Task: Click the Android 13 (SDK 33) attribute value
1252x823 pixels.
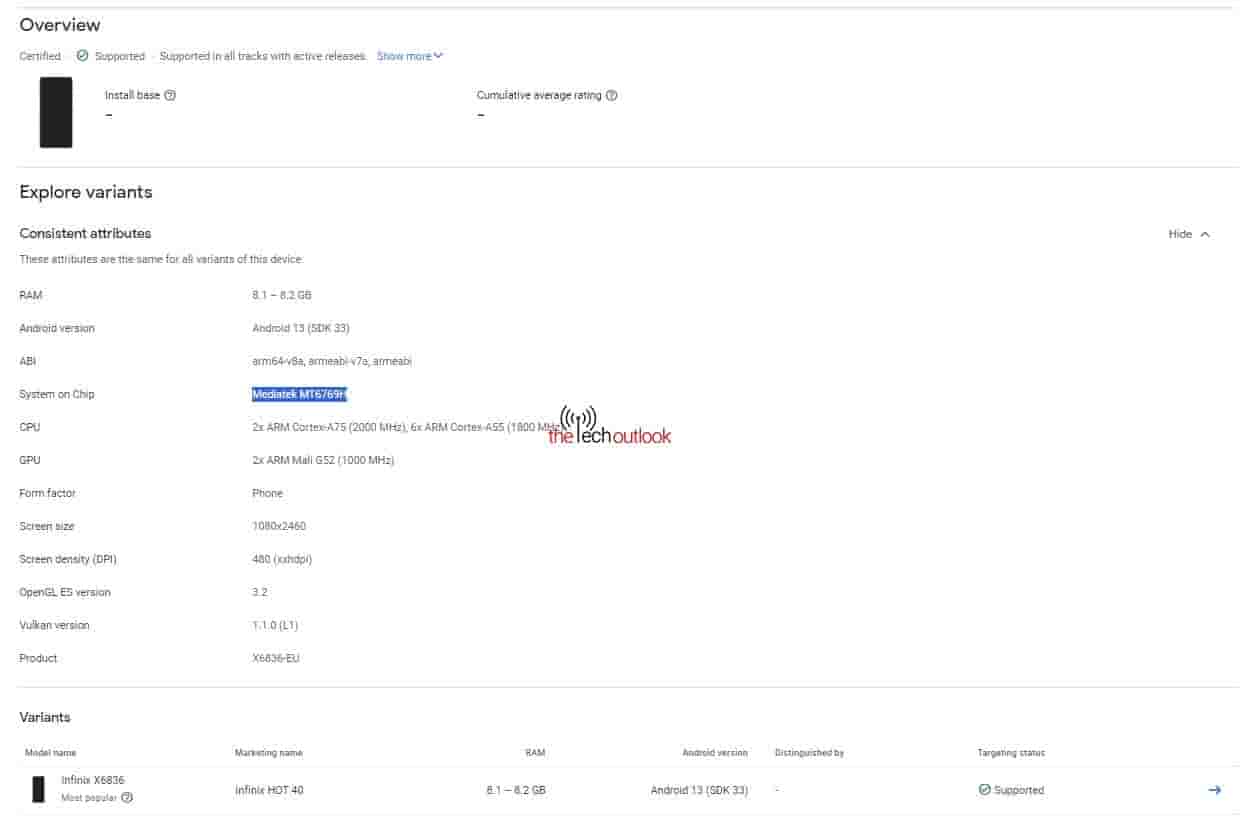Action: [x=300, y=328]
